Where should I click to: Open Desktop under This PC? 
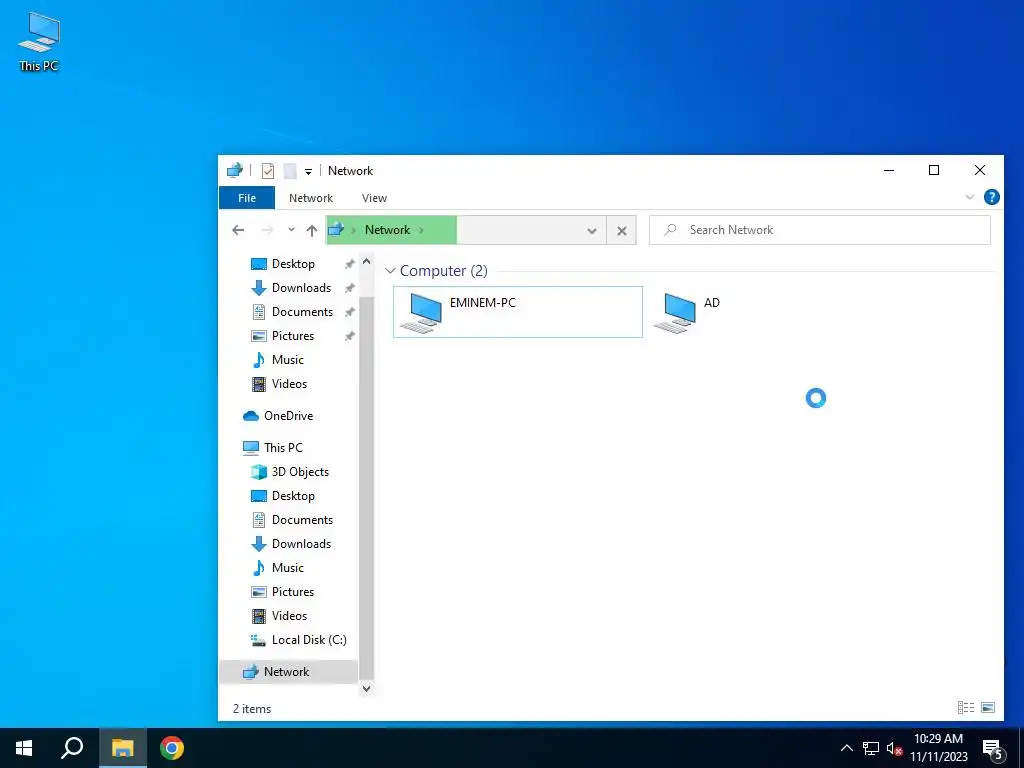293,496
